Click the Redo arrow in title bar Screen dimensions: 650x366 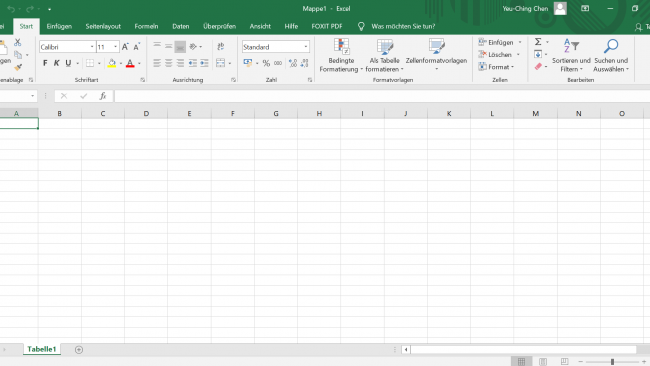[30, 9]
